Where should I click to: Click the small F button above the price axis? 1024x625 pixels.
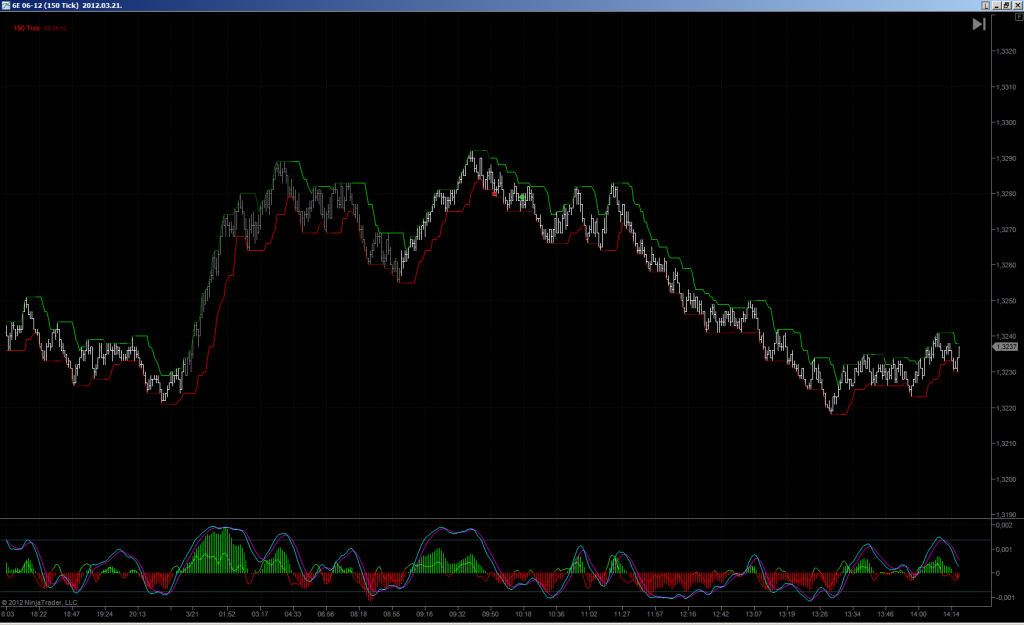tap(1019, 18)
